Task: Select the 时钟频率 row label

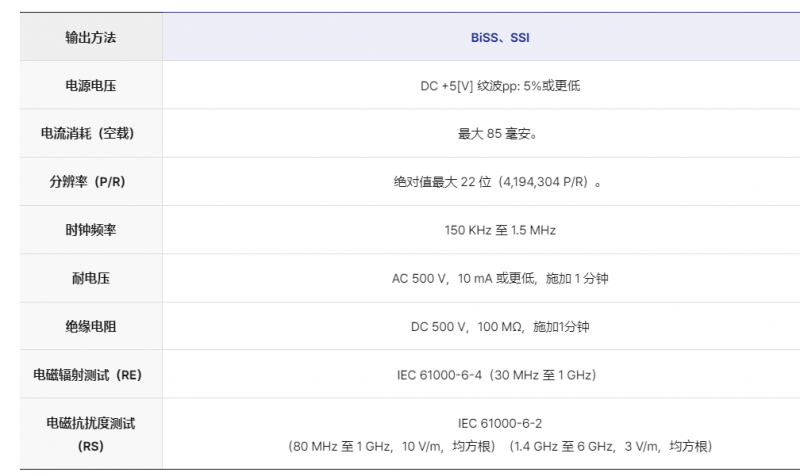Action: coord(90,230)
